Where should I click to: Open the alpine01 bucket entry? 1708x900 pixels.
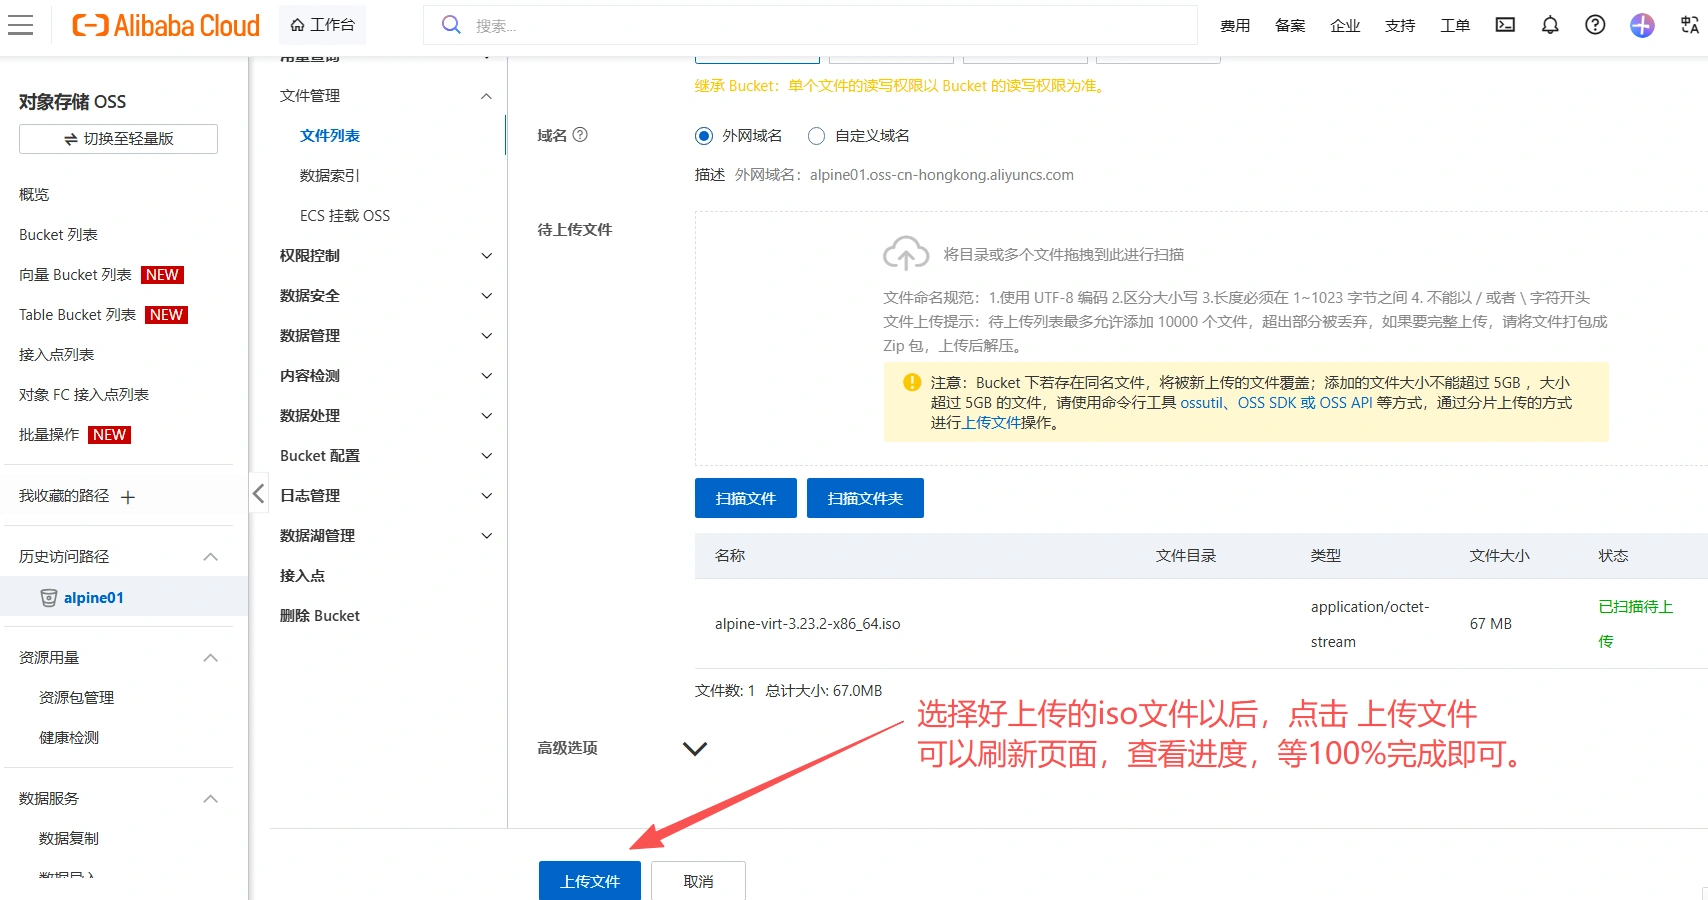94,598
